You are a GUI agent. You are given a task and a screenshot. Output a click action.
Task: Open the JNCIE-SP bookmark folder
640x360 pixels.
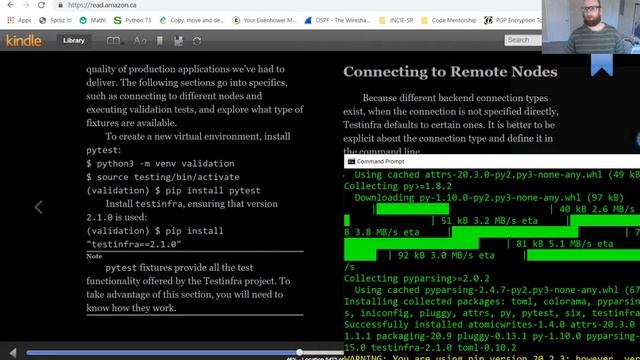tap(396, 20)
